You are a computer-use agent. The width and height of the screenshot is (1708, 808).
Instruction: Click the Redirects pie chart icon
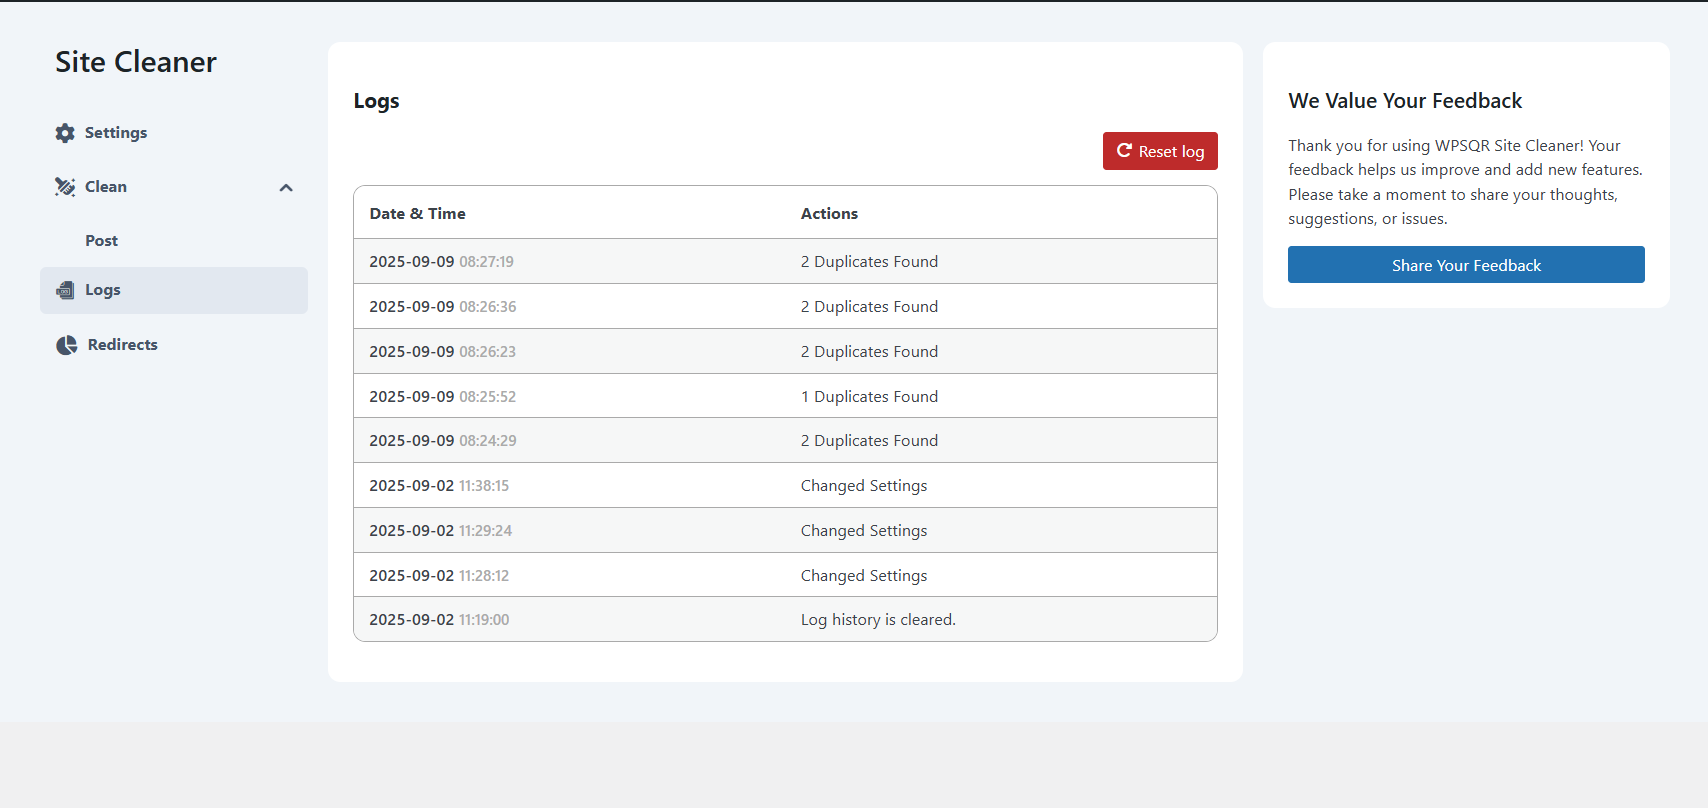click(67, 345)
